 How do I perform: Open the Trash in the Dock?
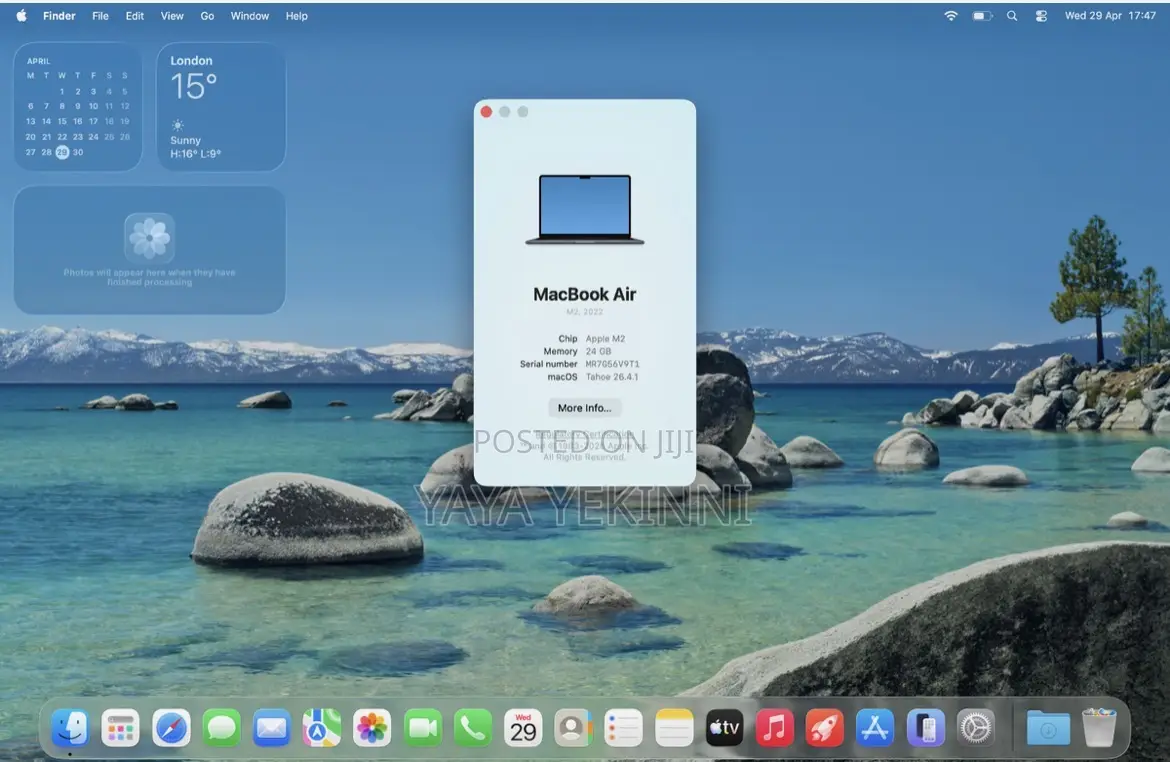pyautogui.click(x=1099, y=728)
